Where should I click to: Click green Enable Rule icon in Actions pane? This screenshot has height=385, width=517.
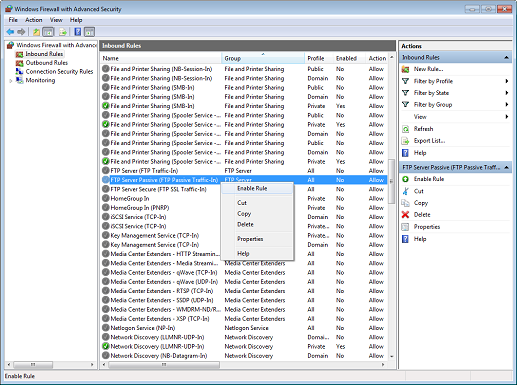pyautogui.click(x=405, y=179)
